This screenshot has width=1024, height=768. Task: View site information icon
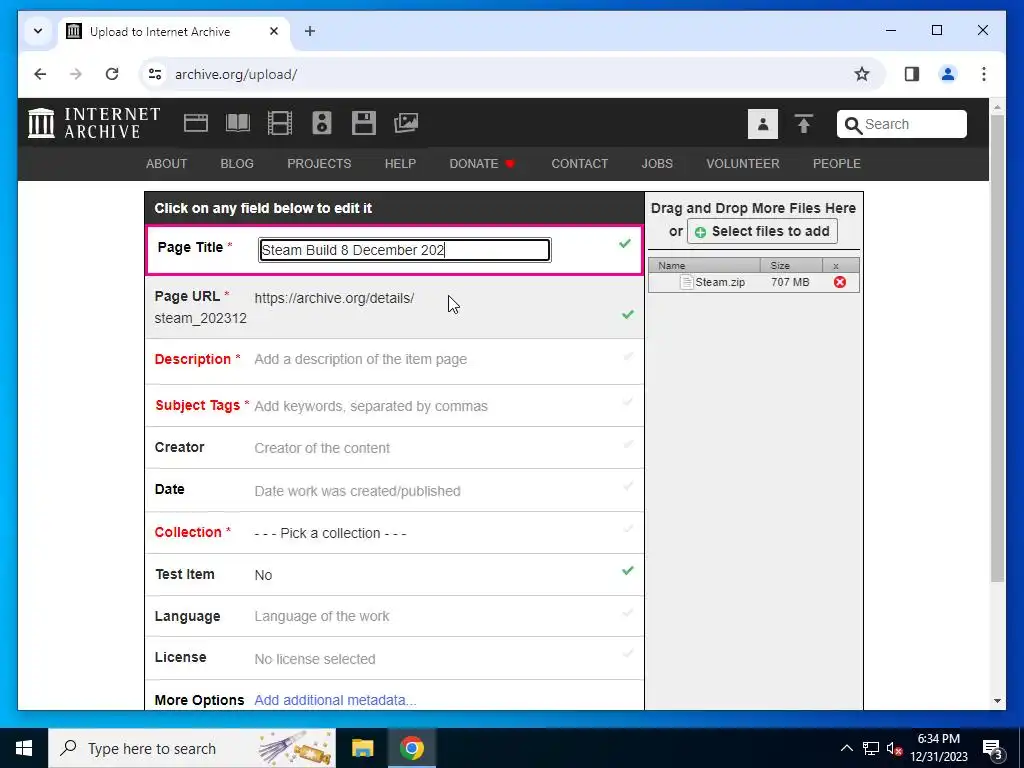point(155,74)
